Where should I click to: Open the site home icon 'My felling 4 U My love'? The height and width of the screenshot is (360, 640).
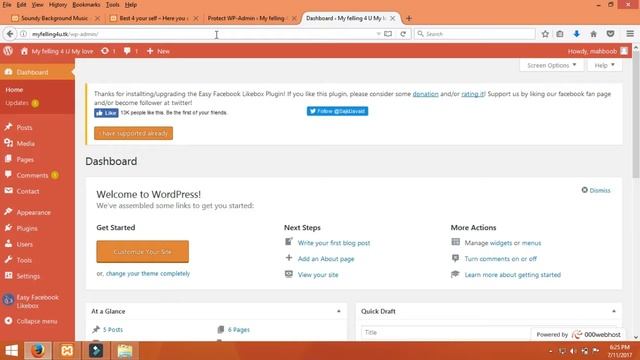coord(58,51)
